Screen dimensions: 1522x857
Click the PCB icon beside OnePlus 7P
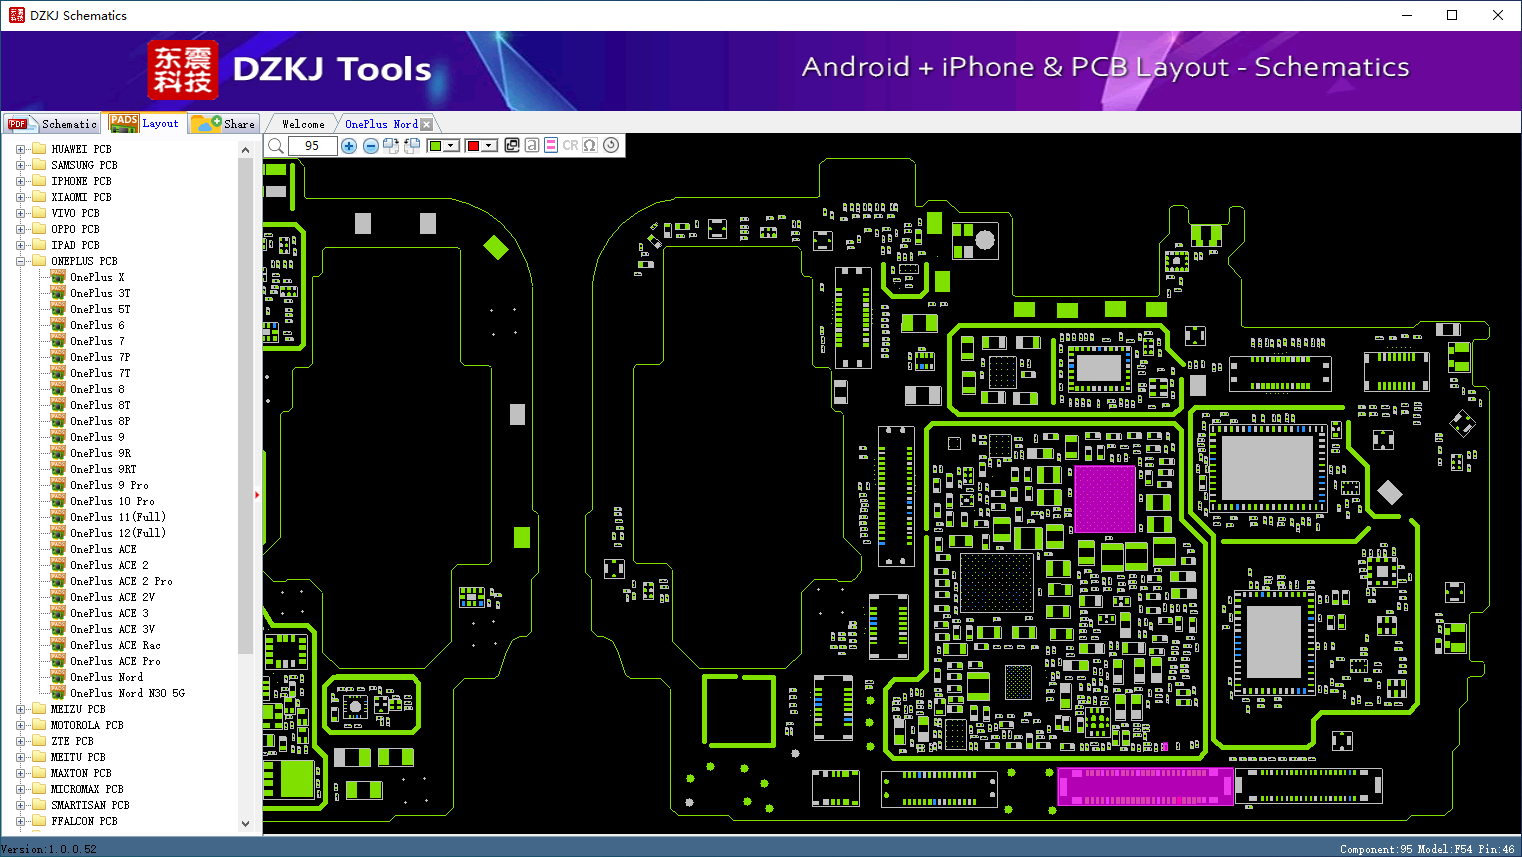pyautogui.click(x=58, y=357)
